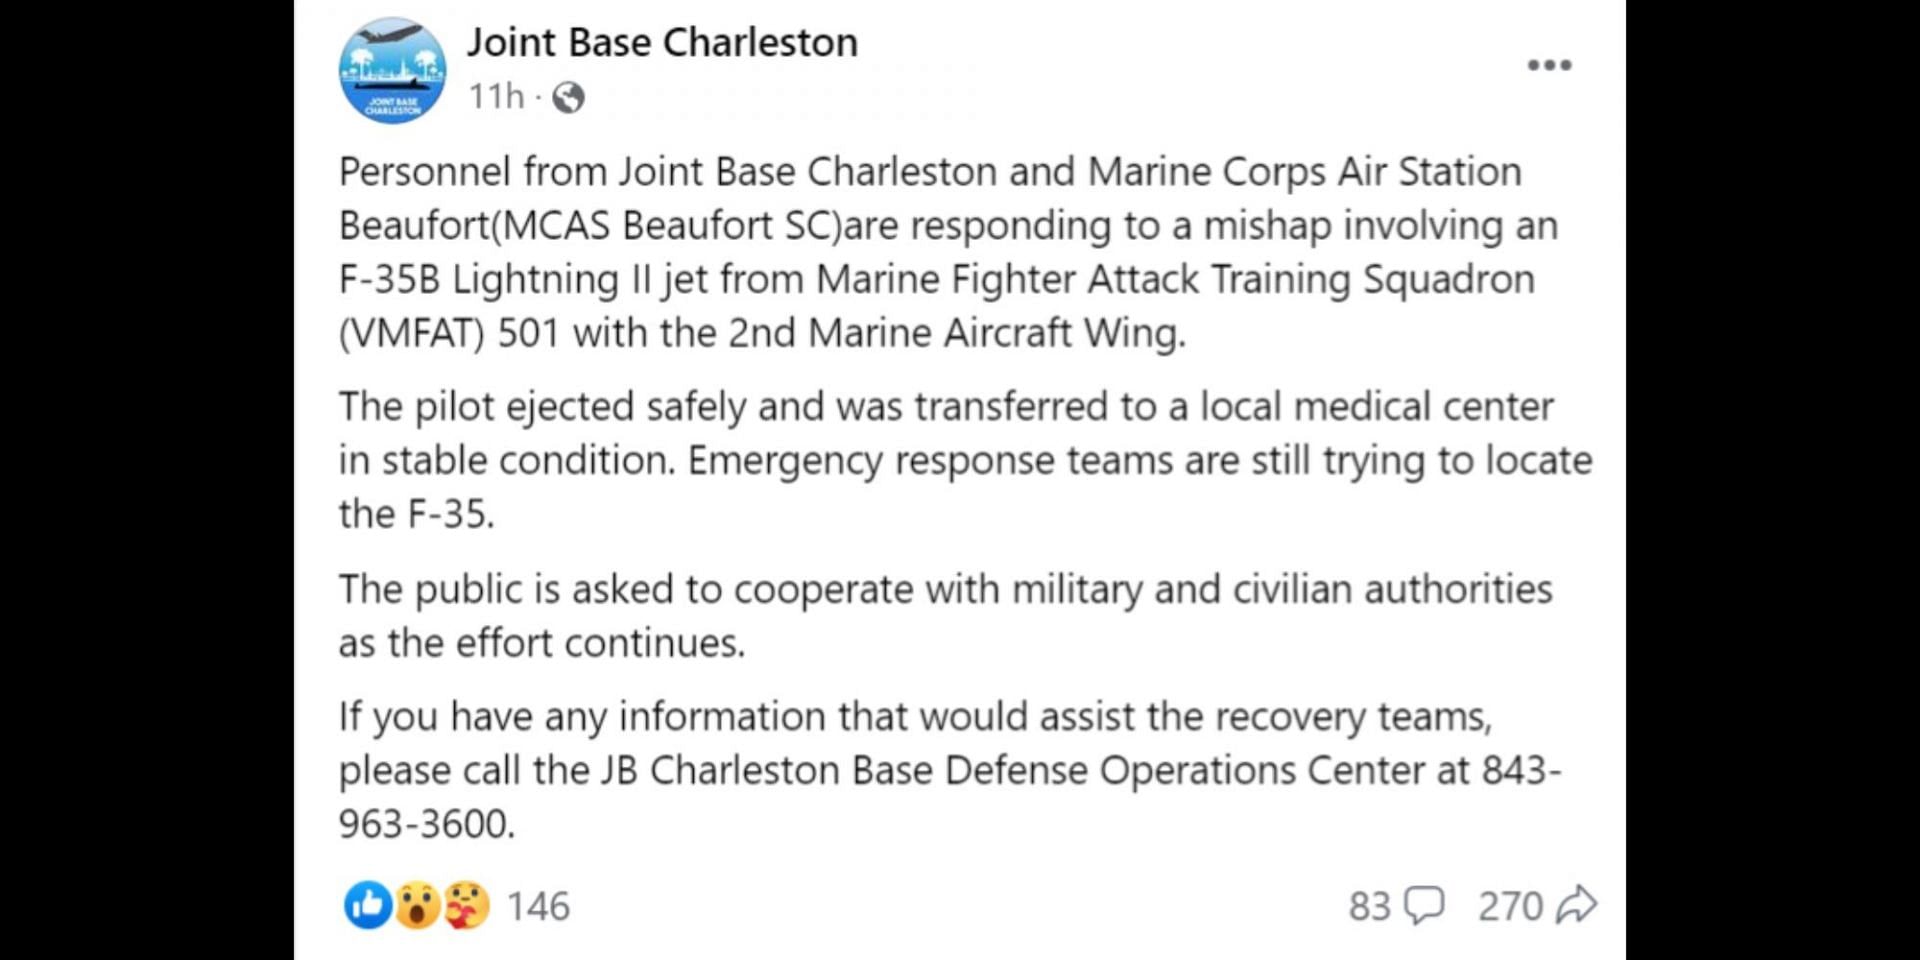
Task: Click the "(VMFAT) 501" text in post
Action: point(449,333)
